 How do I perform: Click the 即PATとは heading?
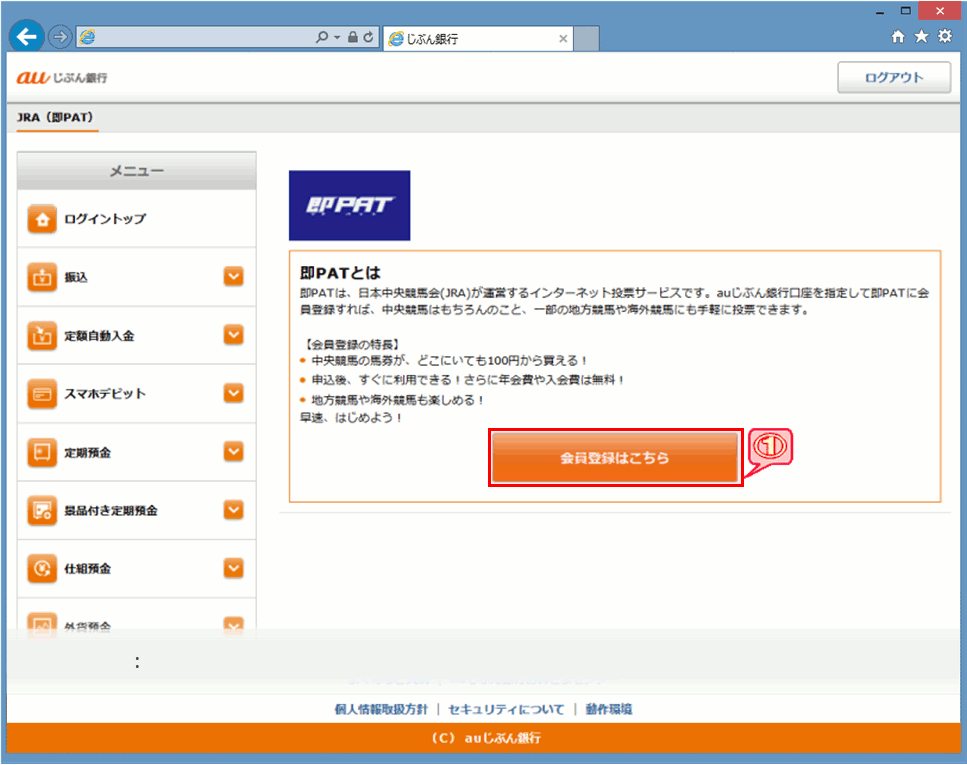tap(340, 273)
